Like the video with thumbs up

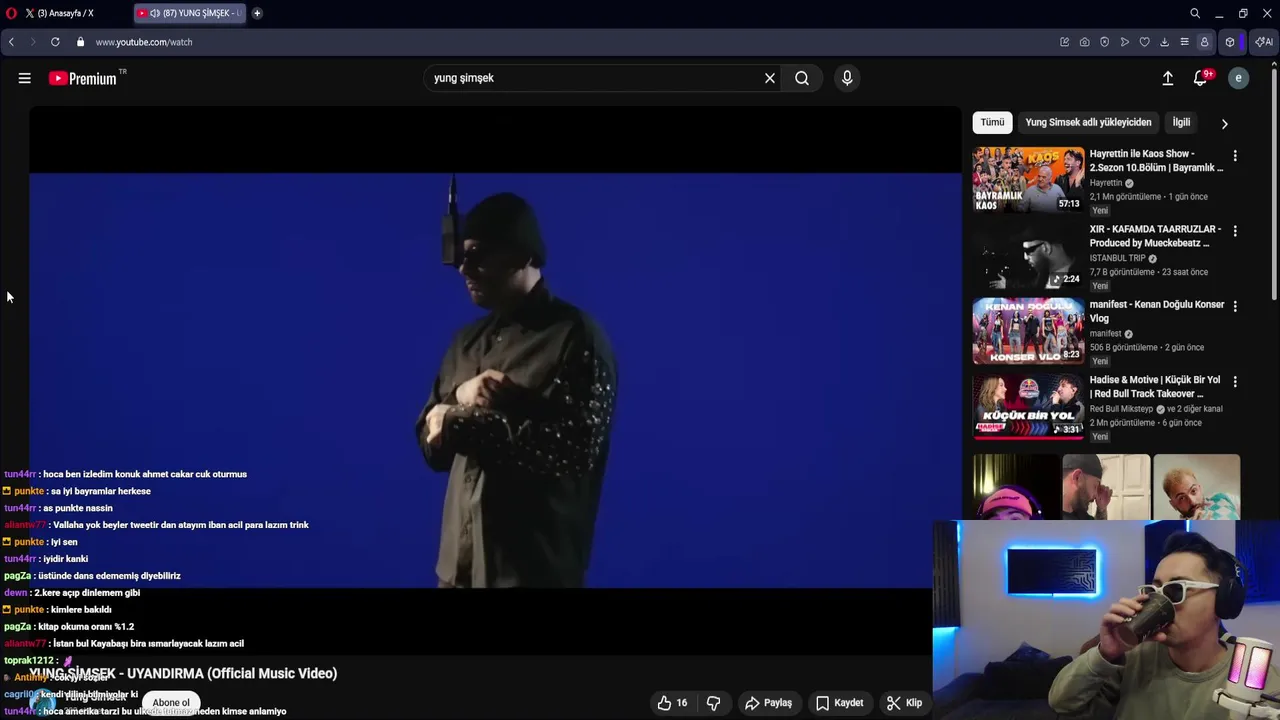coord(673,703)
